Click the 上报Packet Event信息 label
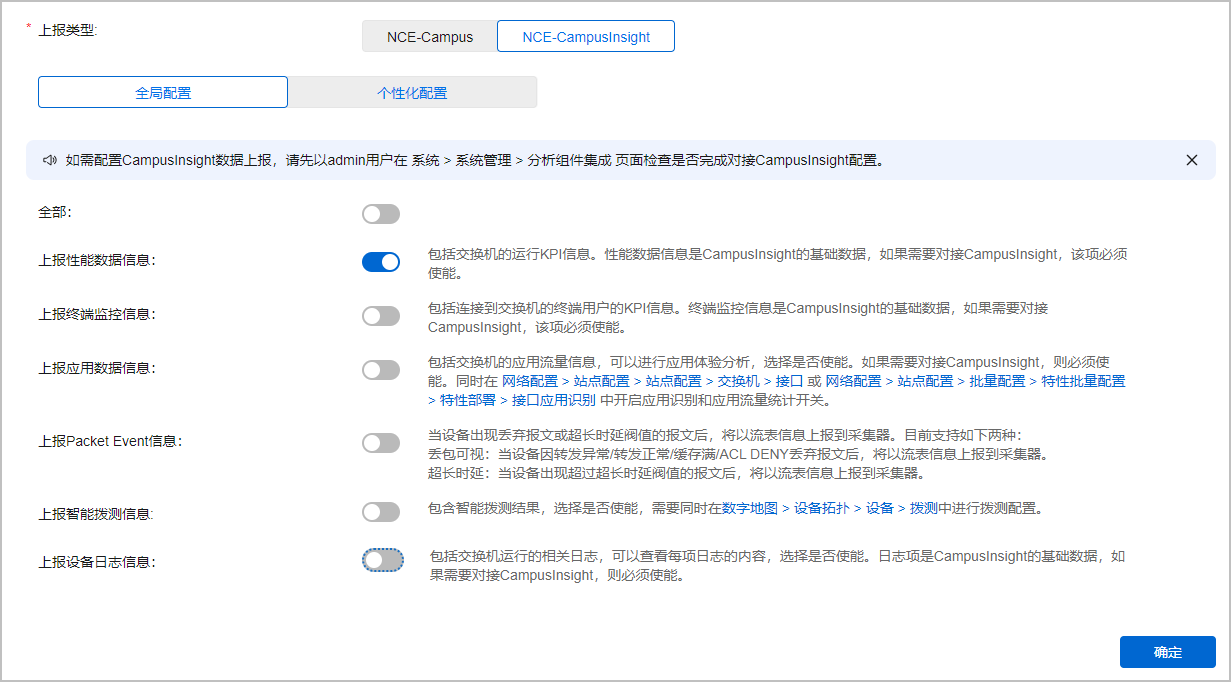The image size is (1231, 682). point(111,440)
